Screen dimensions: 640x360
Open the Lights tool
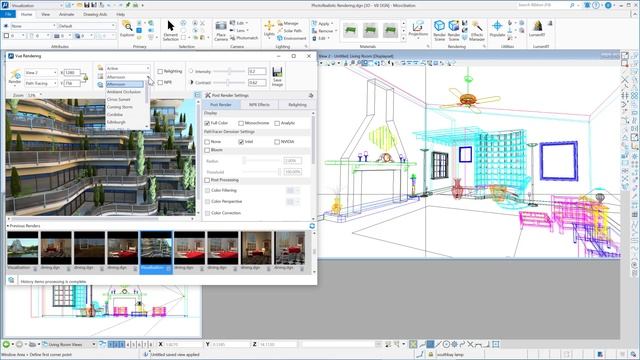click(269, 29)
